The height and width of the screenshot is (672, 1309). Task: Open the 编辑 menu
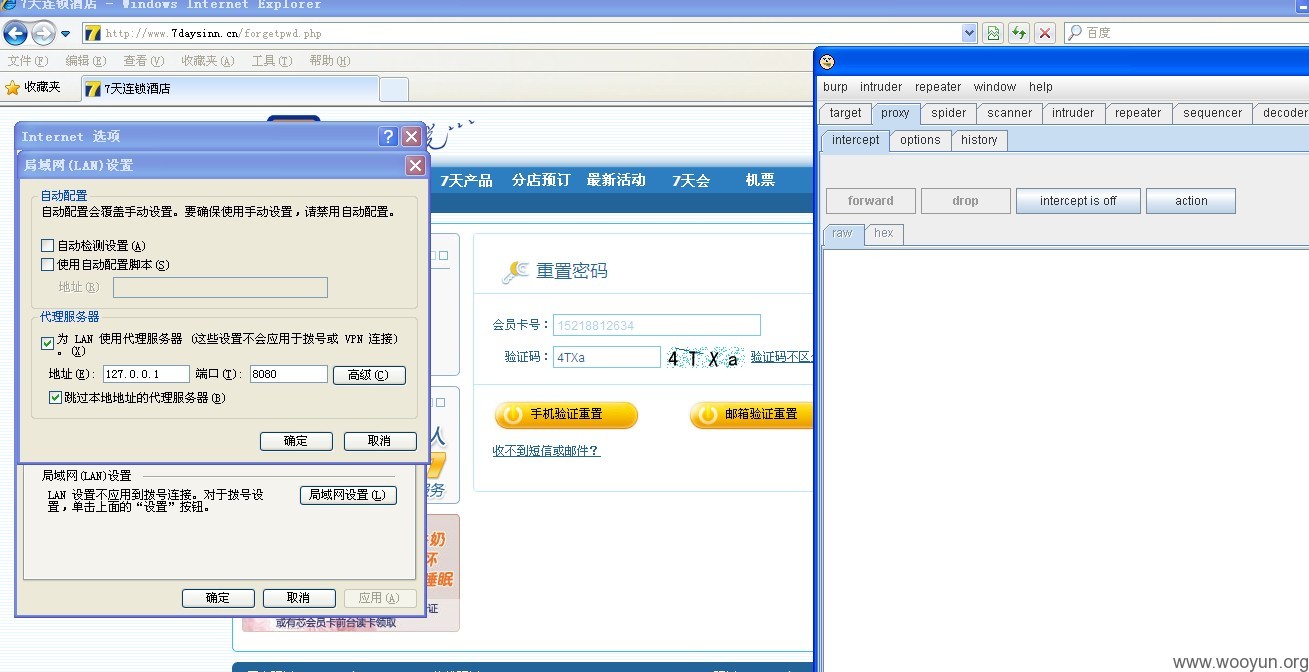85,61
